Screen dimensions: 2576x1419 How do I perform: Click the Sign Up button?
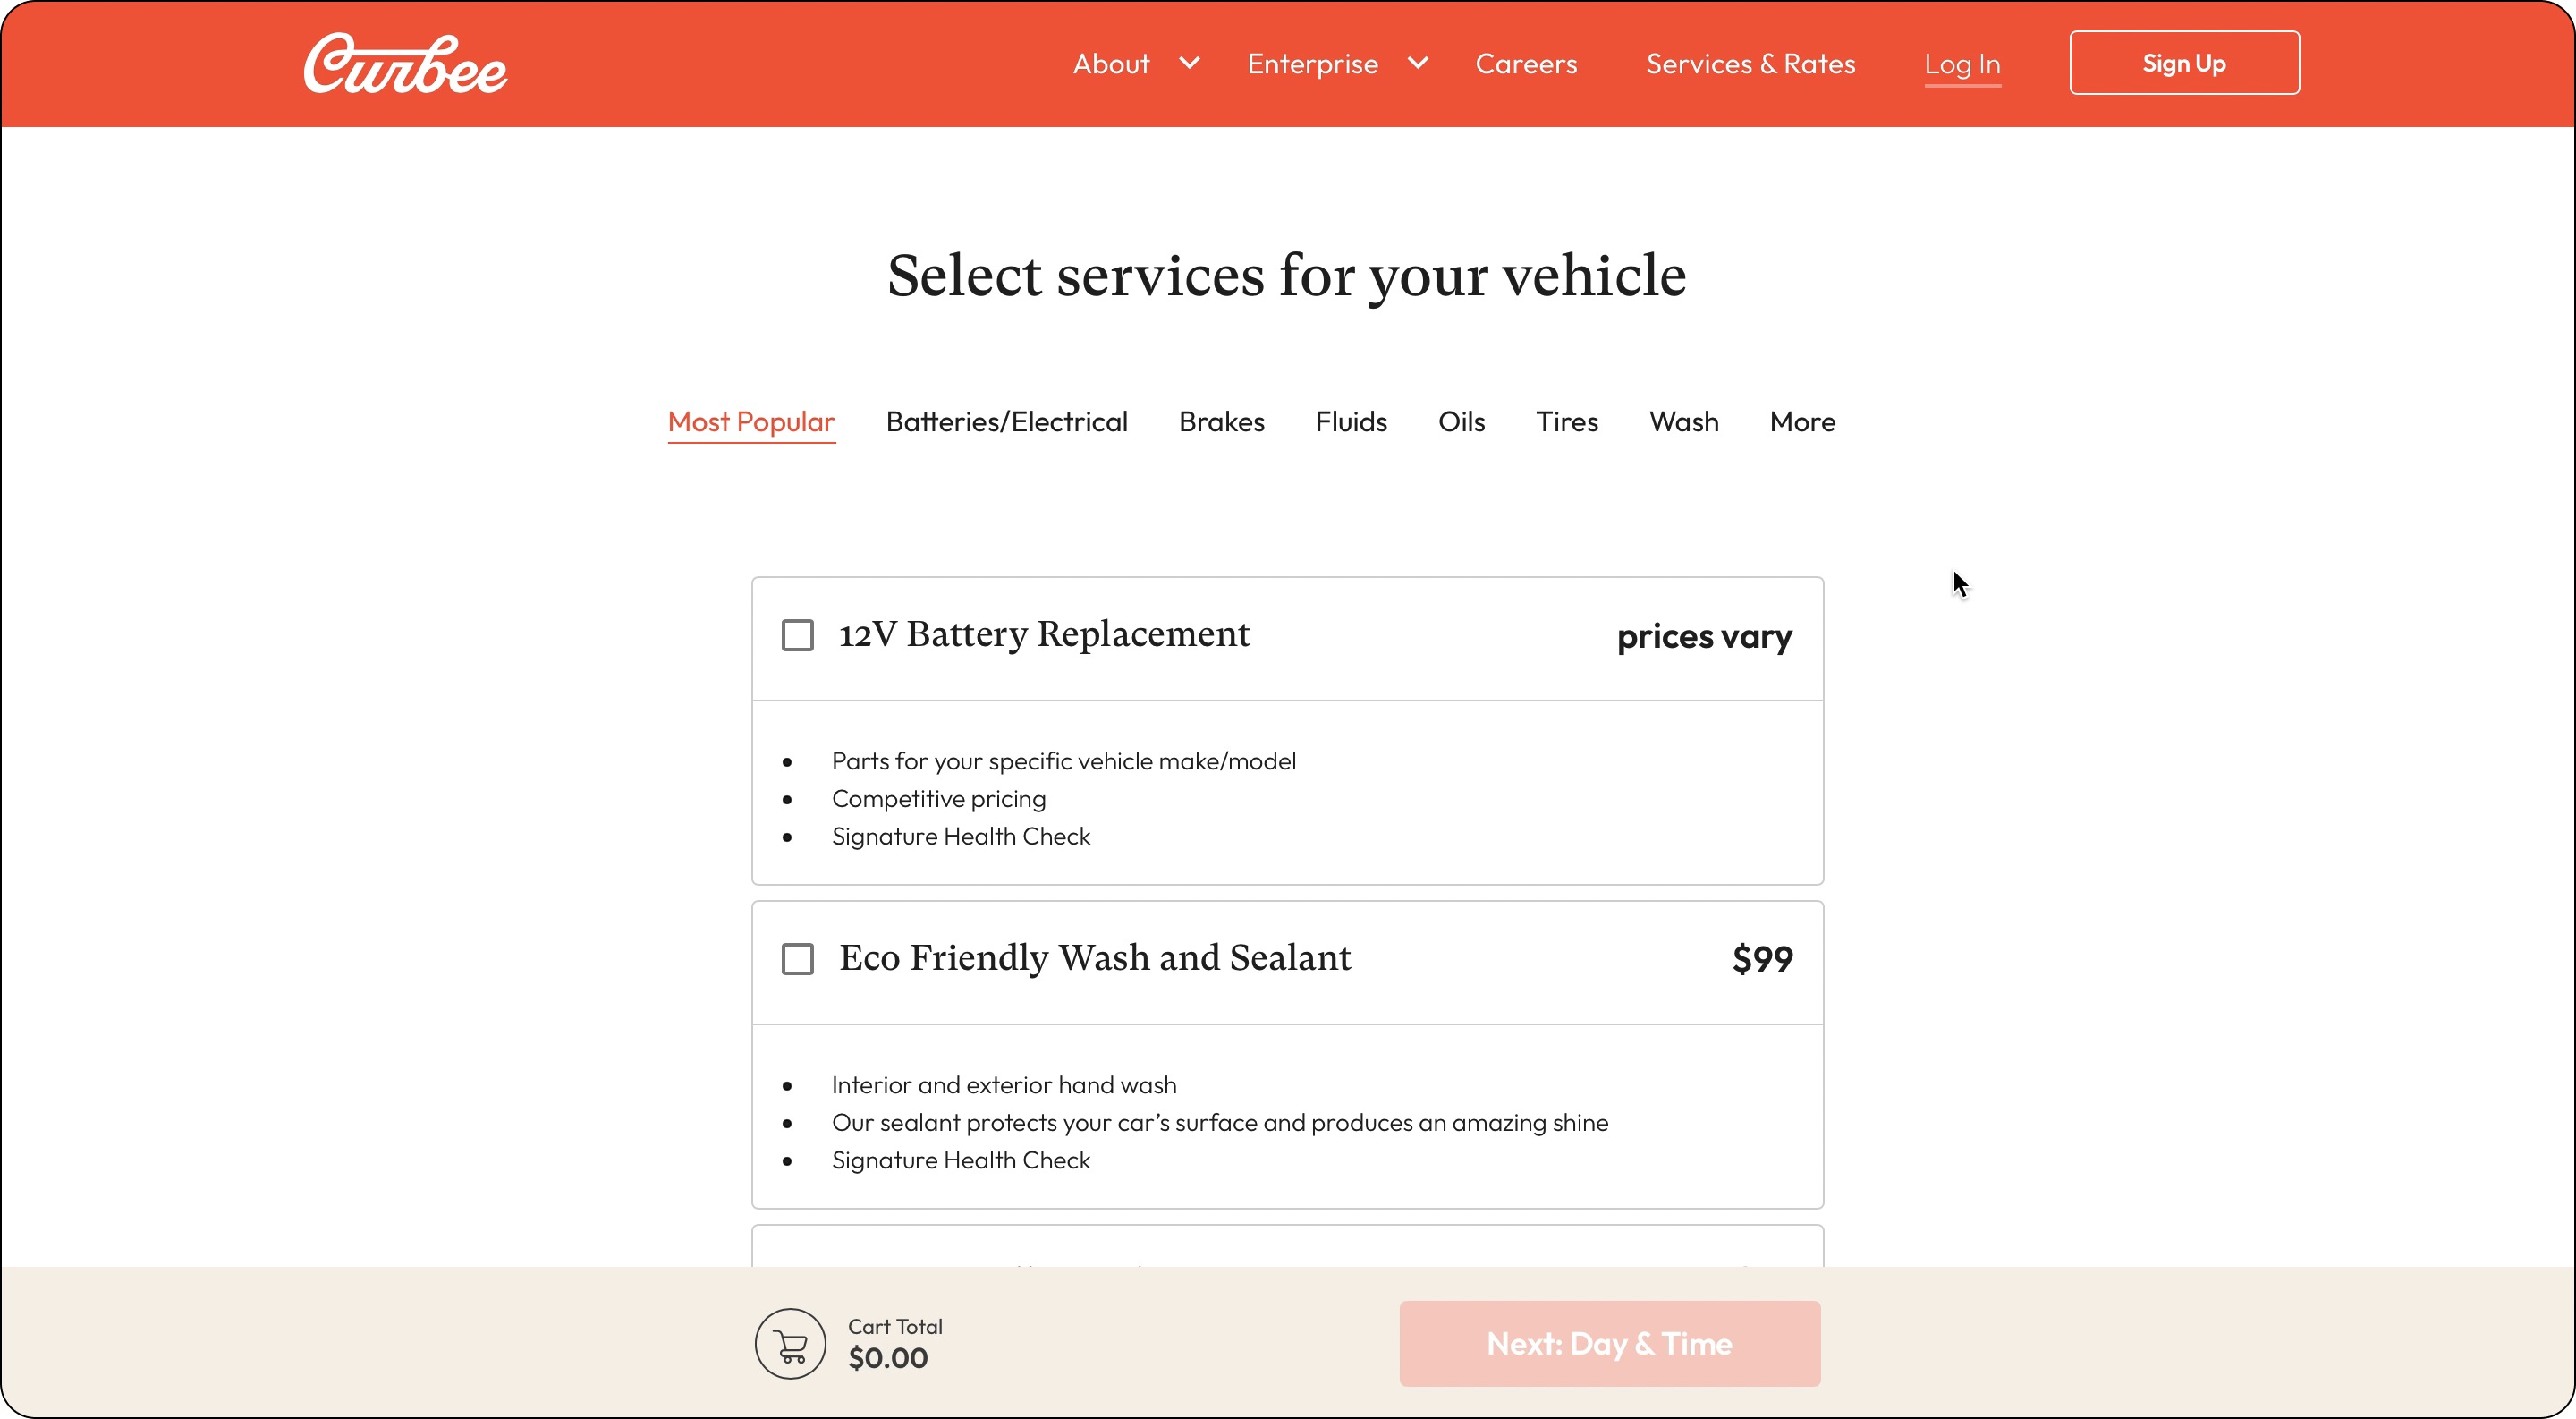pos(2184,63)
